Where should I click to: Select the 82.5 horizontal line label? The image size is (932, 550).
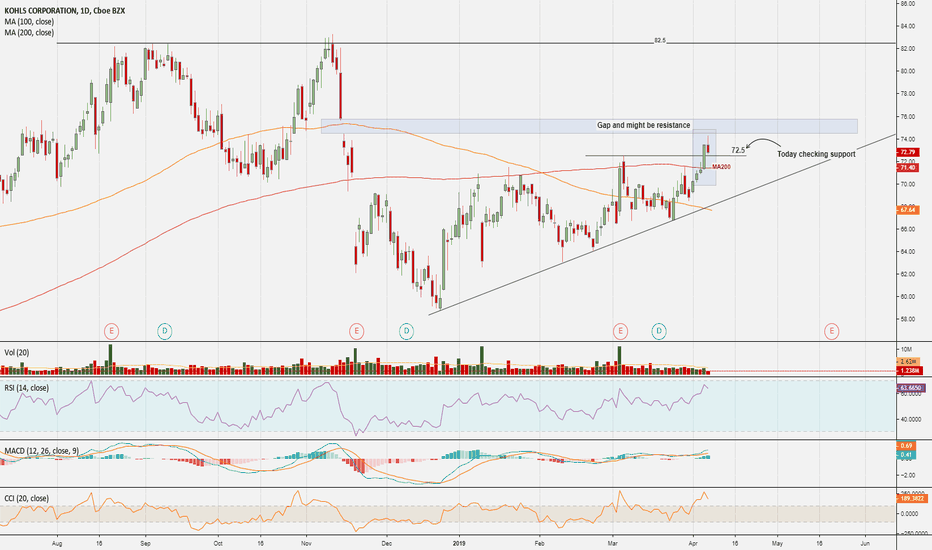(660, 40)
